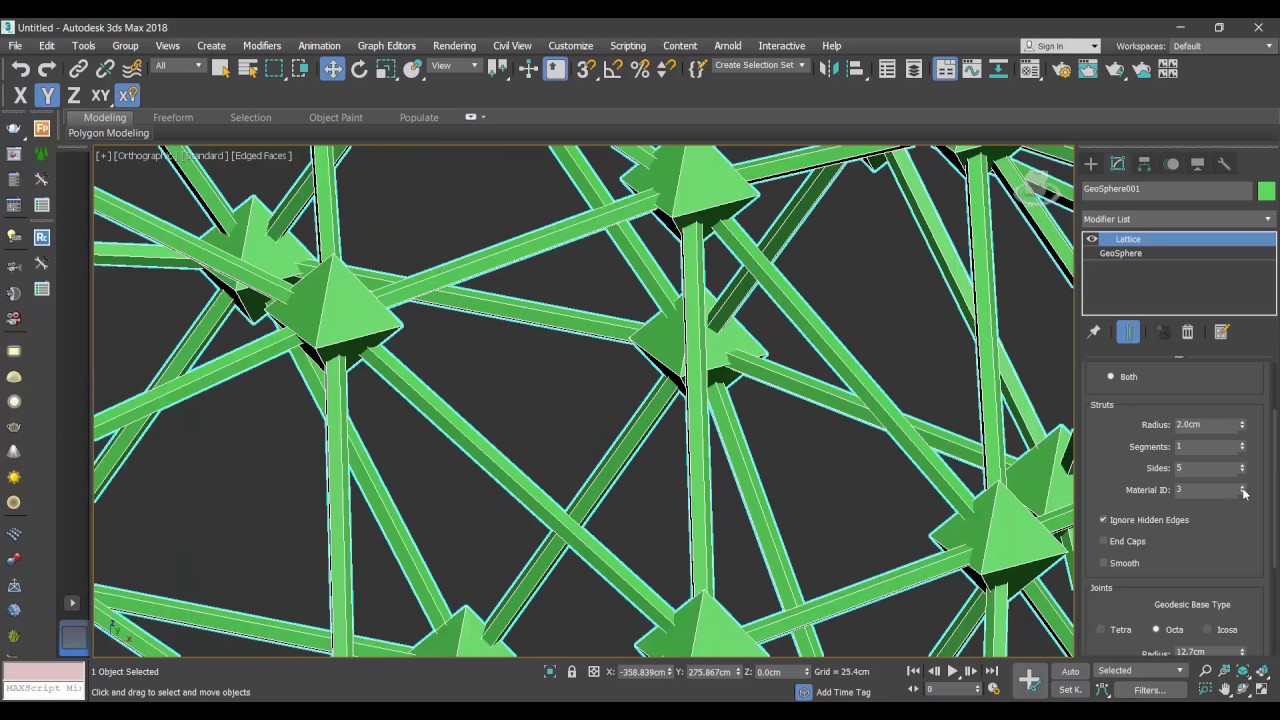1280x720 pixels.
Task: Switch to the Object Paint ribbon tab
Action: (336, 118)
